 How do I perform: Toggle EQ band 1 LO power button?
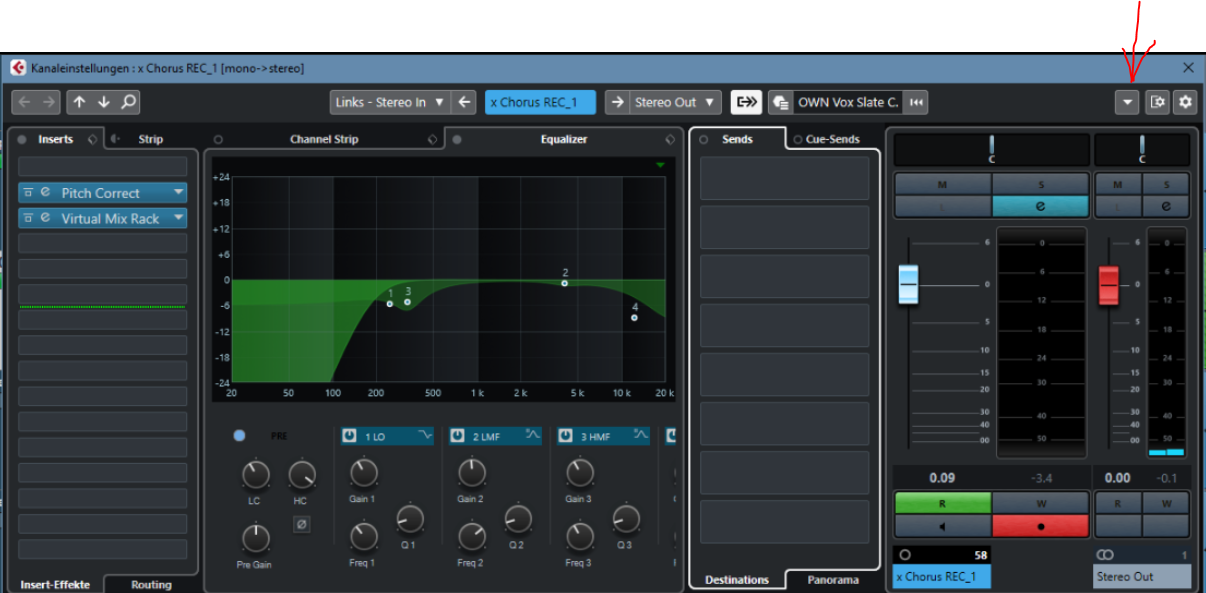pyautogui.click(x=349, y=436)
